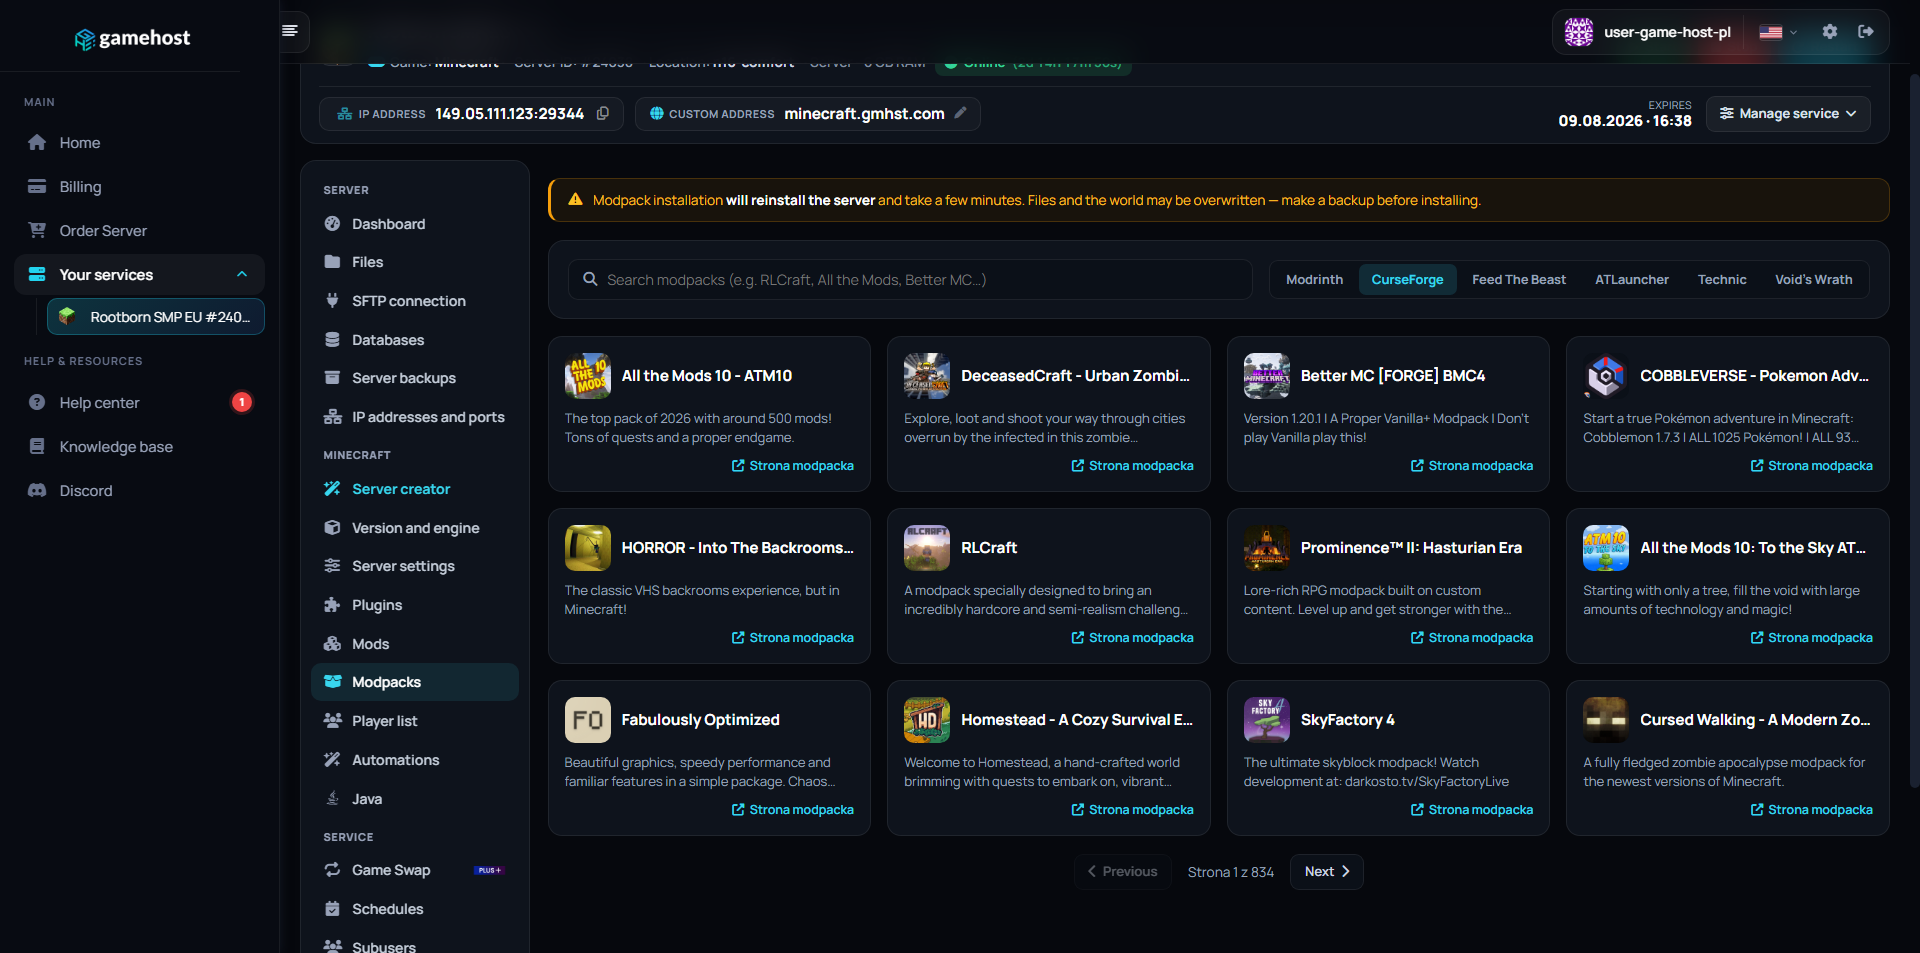Screen dimensions: 1920x953
Task: Click the Help center notification badge
Action: point(242,402)
